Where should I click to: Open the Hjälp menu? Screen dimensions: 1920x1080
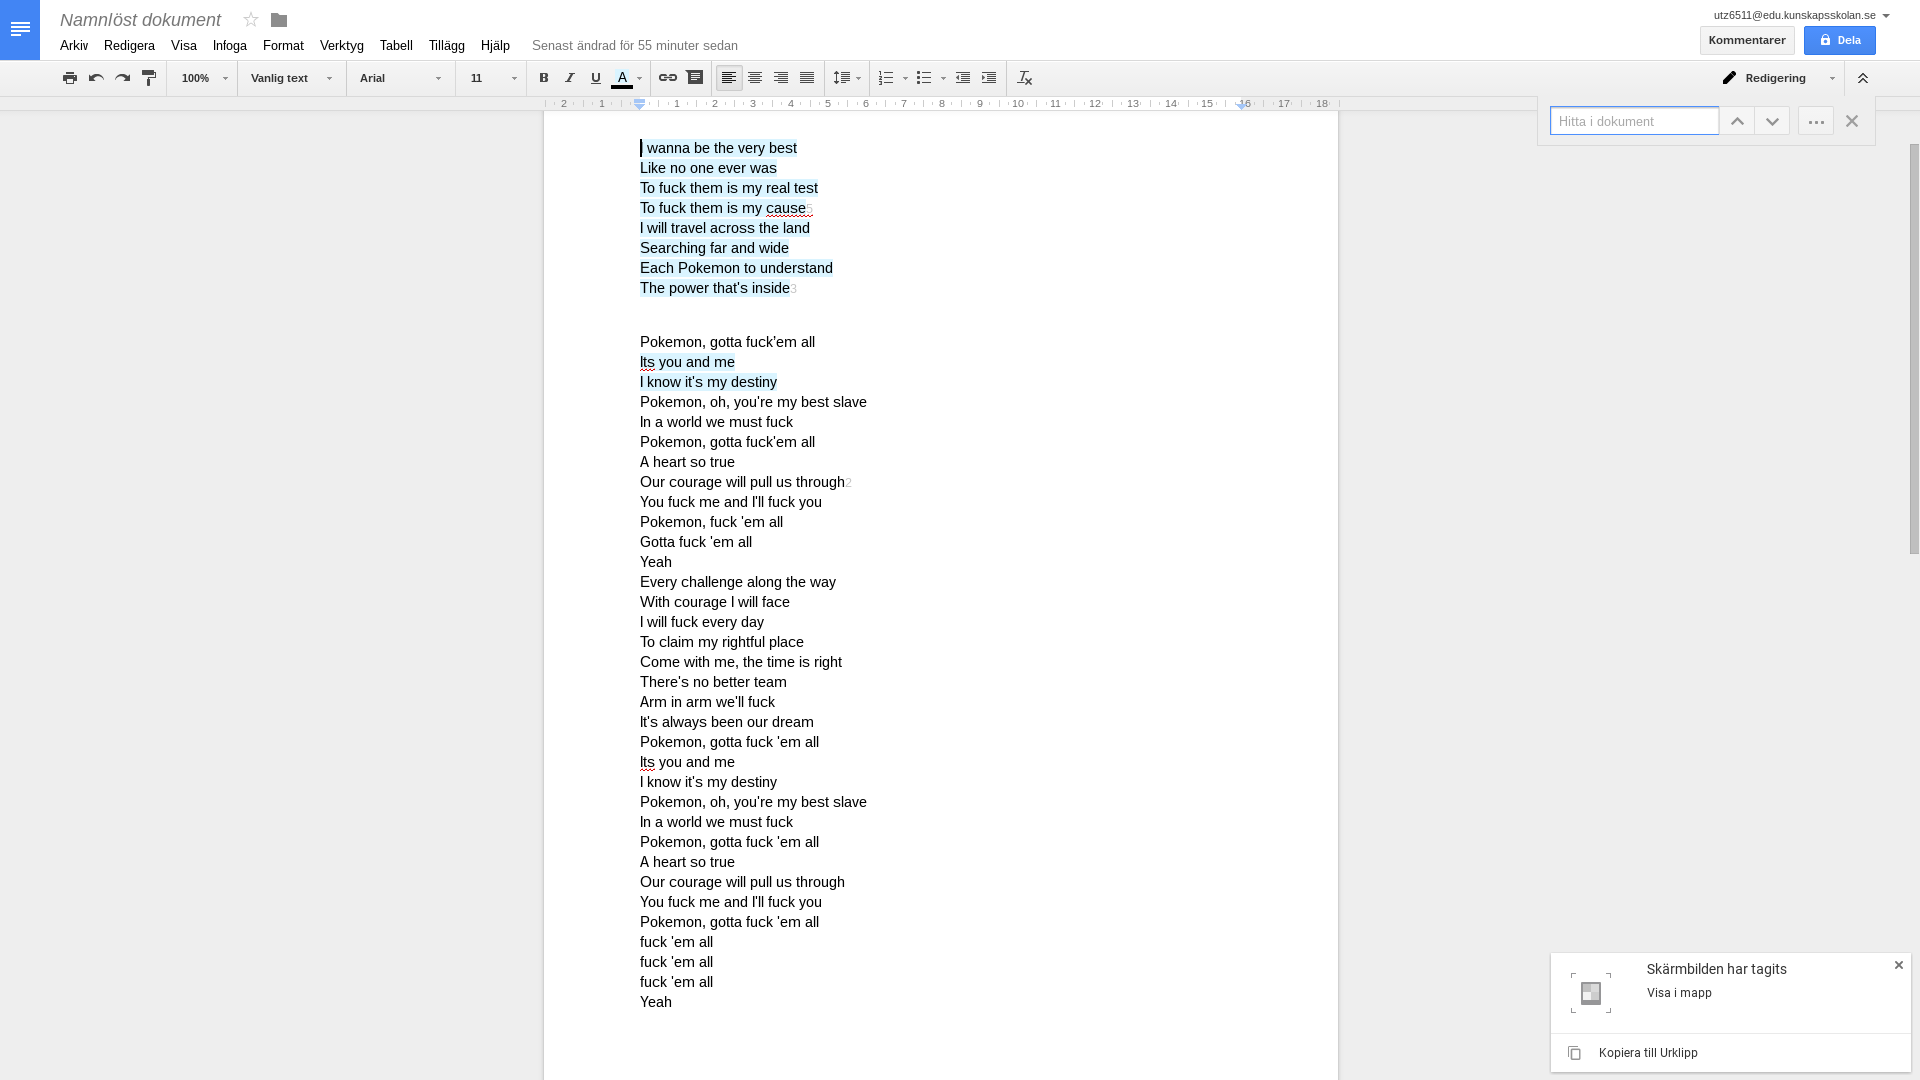495,46
